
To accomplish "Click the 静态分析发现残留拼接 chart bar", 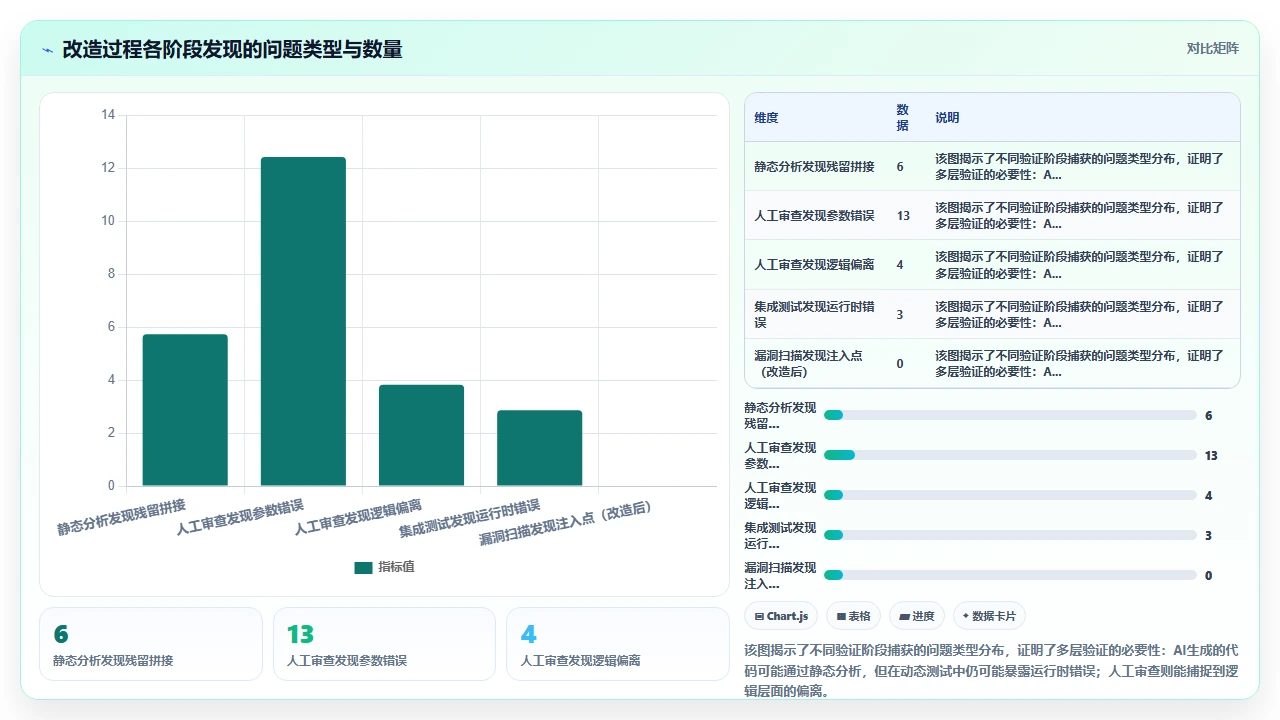I will pyautogui.click(x=185, y=410).
